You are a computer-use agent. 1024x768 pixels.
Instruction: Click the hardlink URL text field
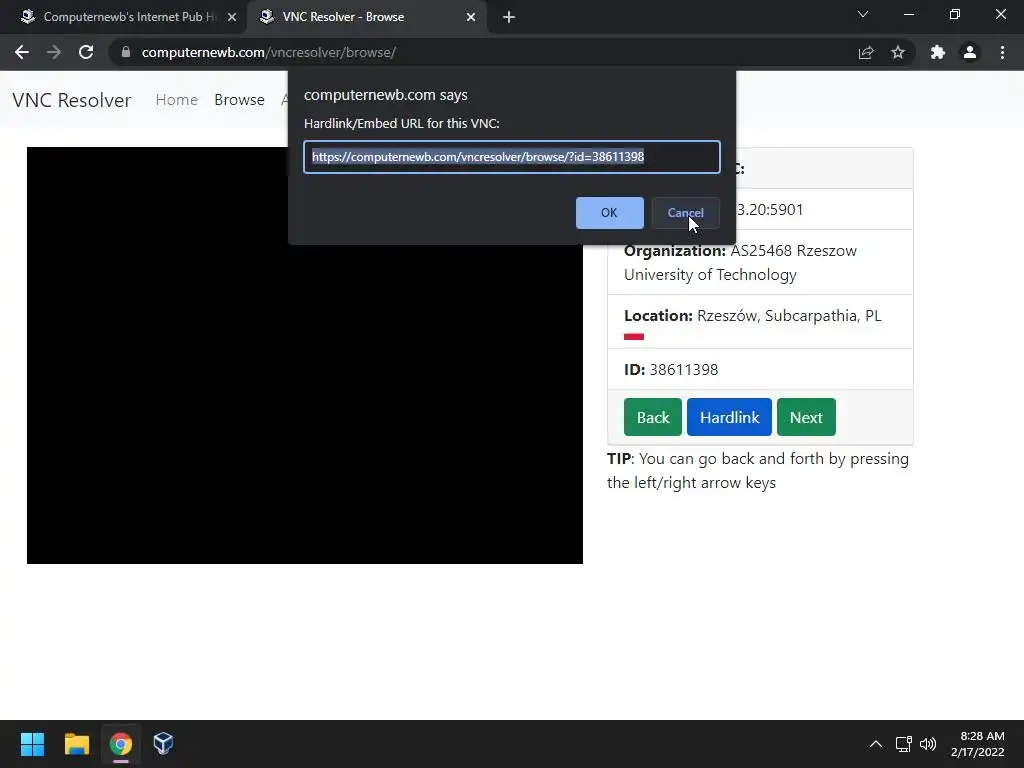(x=512, y=157)
